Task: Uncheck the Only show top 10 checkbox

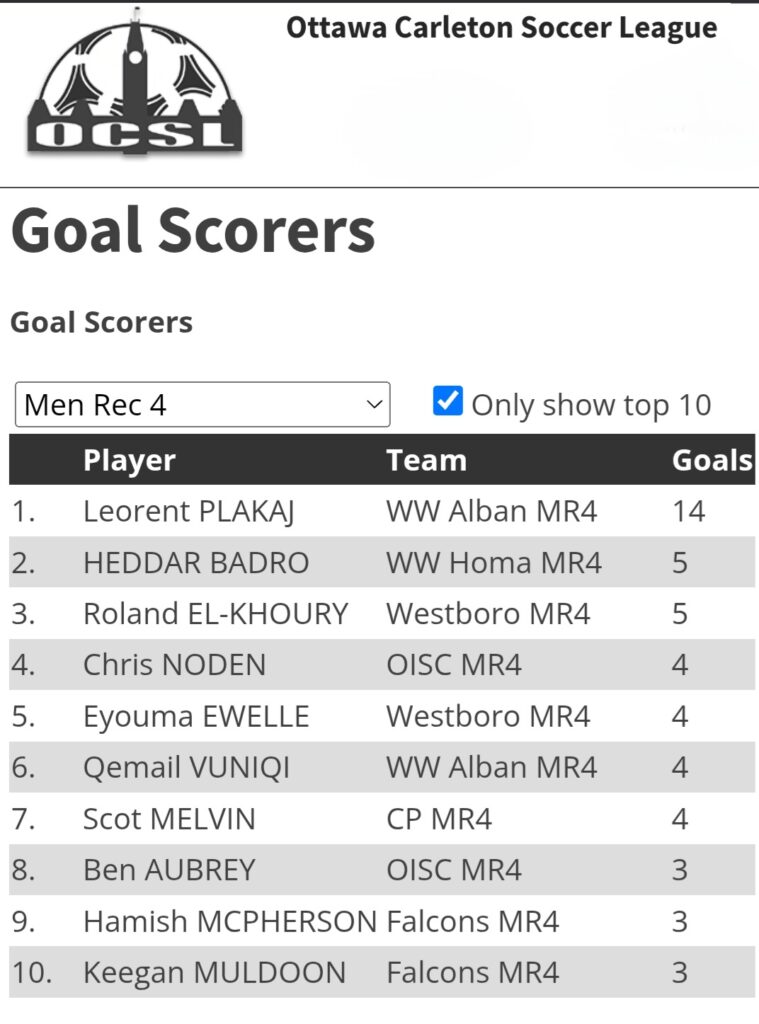Action: (x=447, y=401)
